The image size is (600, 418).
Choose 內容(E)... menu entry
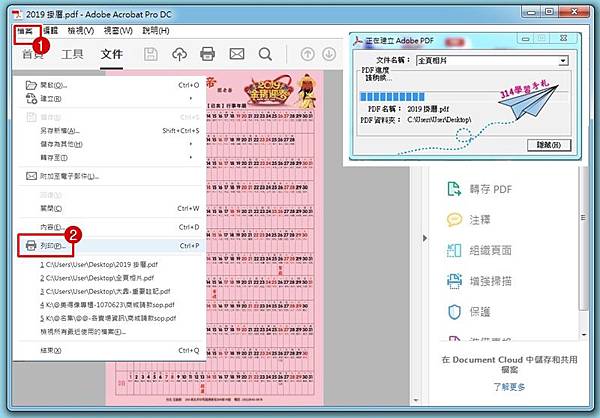(111, 227)
